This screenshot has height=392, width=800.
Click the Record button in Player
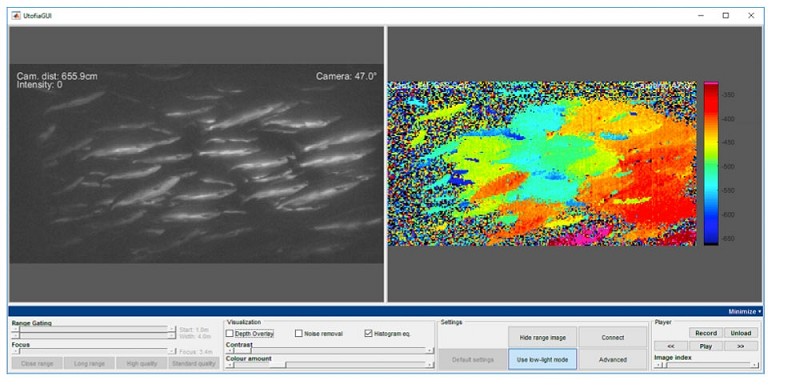(x=706, y=333)
